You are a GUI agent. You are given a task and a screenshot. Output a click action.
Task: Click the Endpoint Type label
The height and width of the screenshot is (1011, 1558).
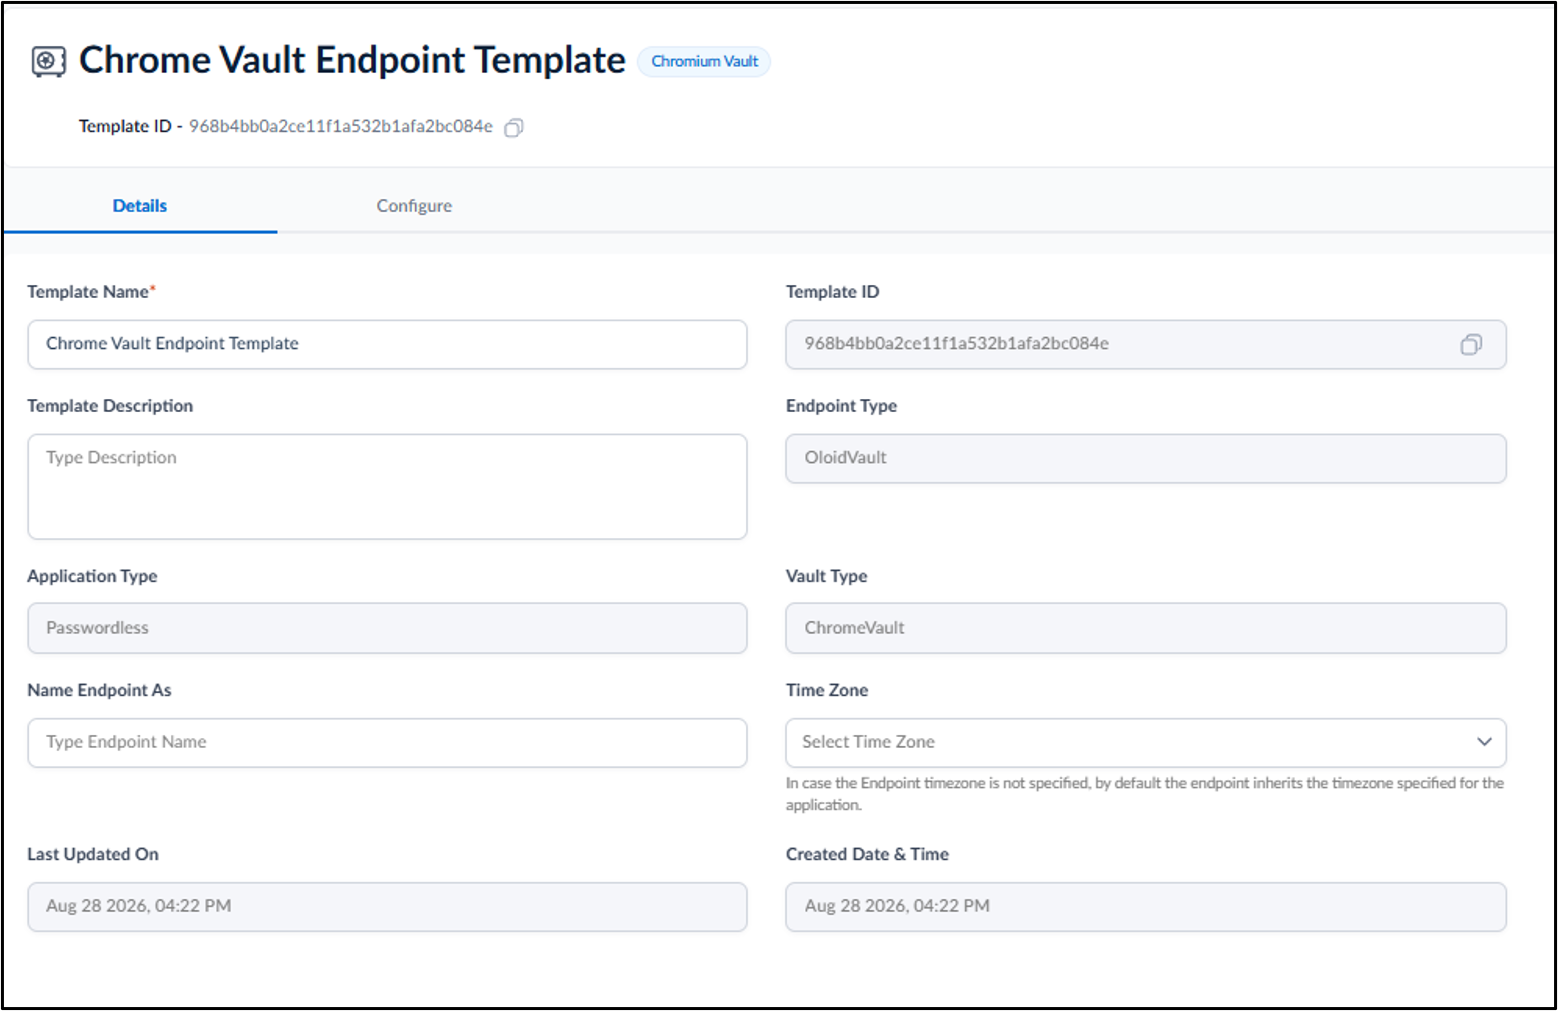[841, 406]
